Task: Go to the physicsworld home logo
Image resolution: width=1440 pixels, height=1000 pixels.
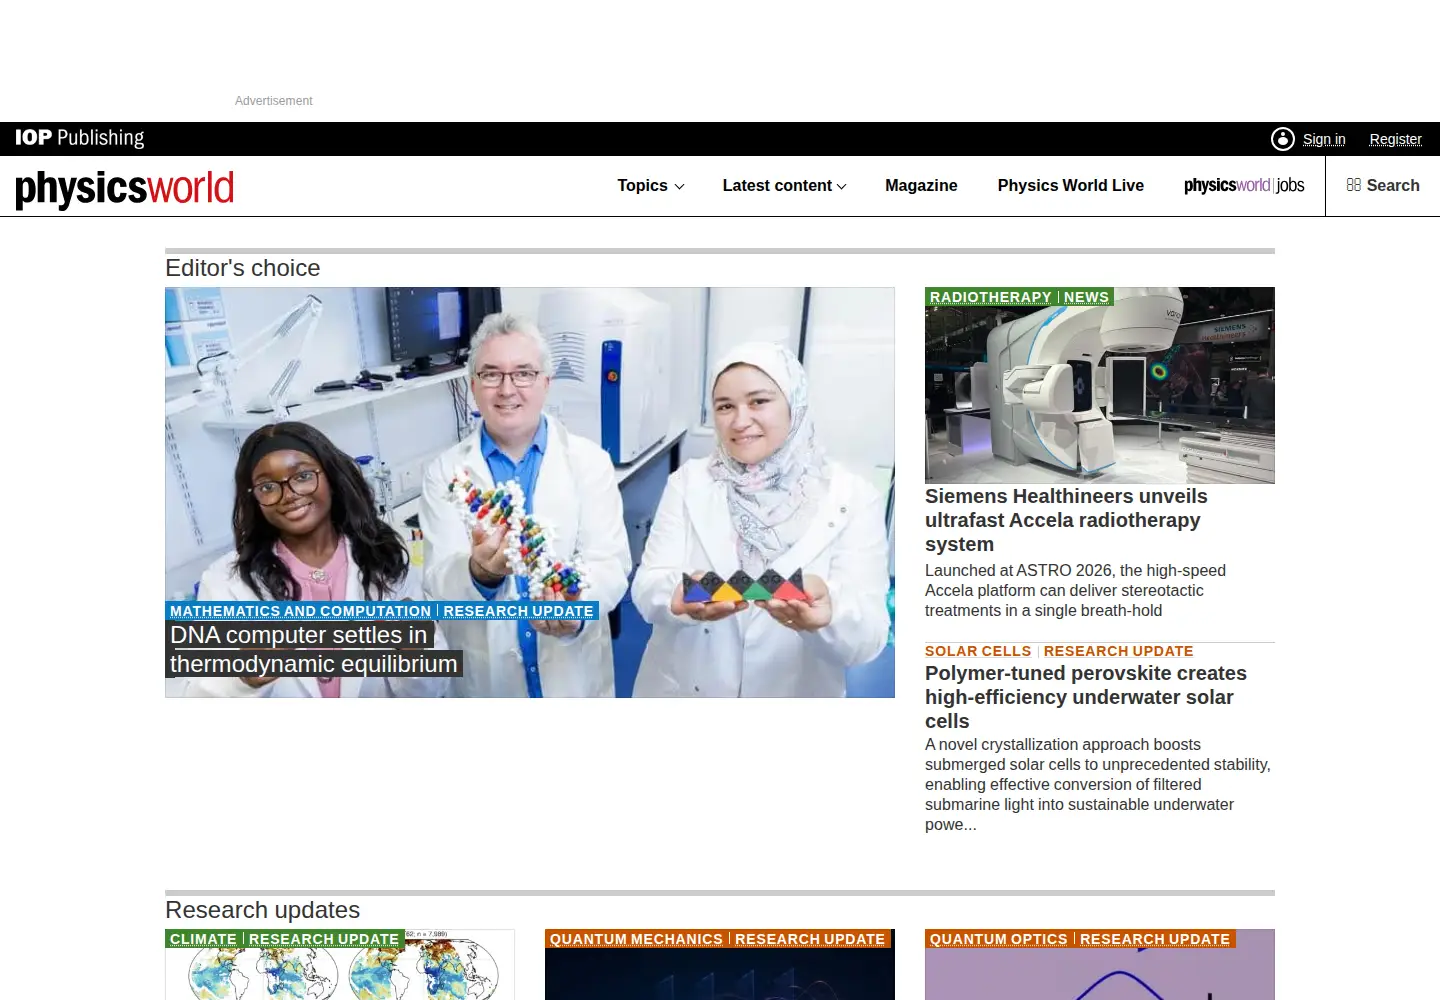Action: pos(125,188)
